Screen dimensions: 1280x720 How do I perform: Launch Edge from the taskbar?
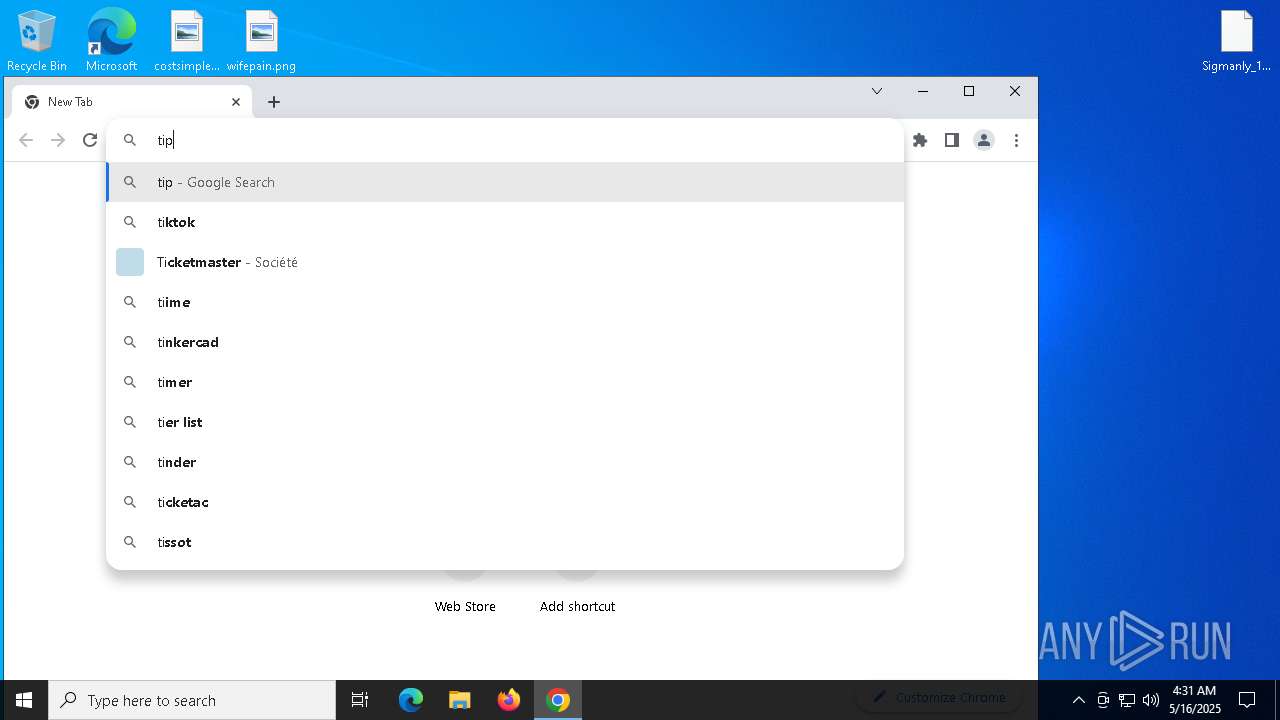pyautogui.click(x=411, y=700)
